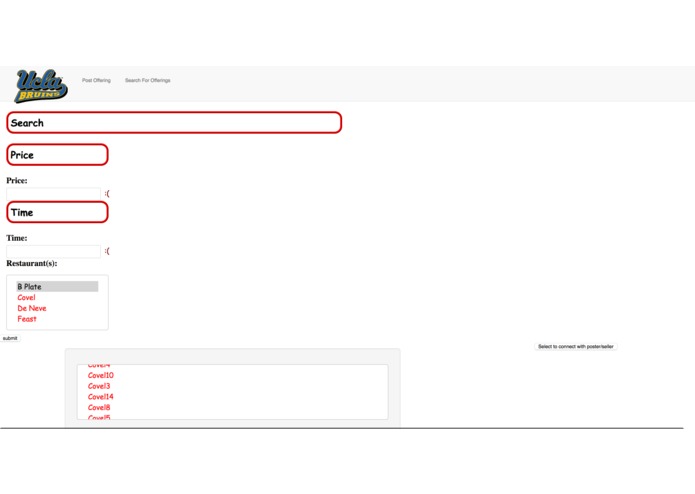This screenshot has width=695, height=494.
Task: Open the Post Offering page
Action: click(96, 80)
